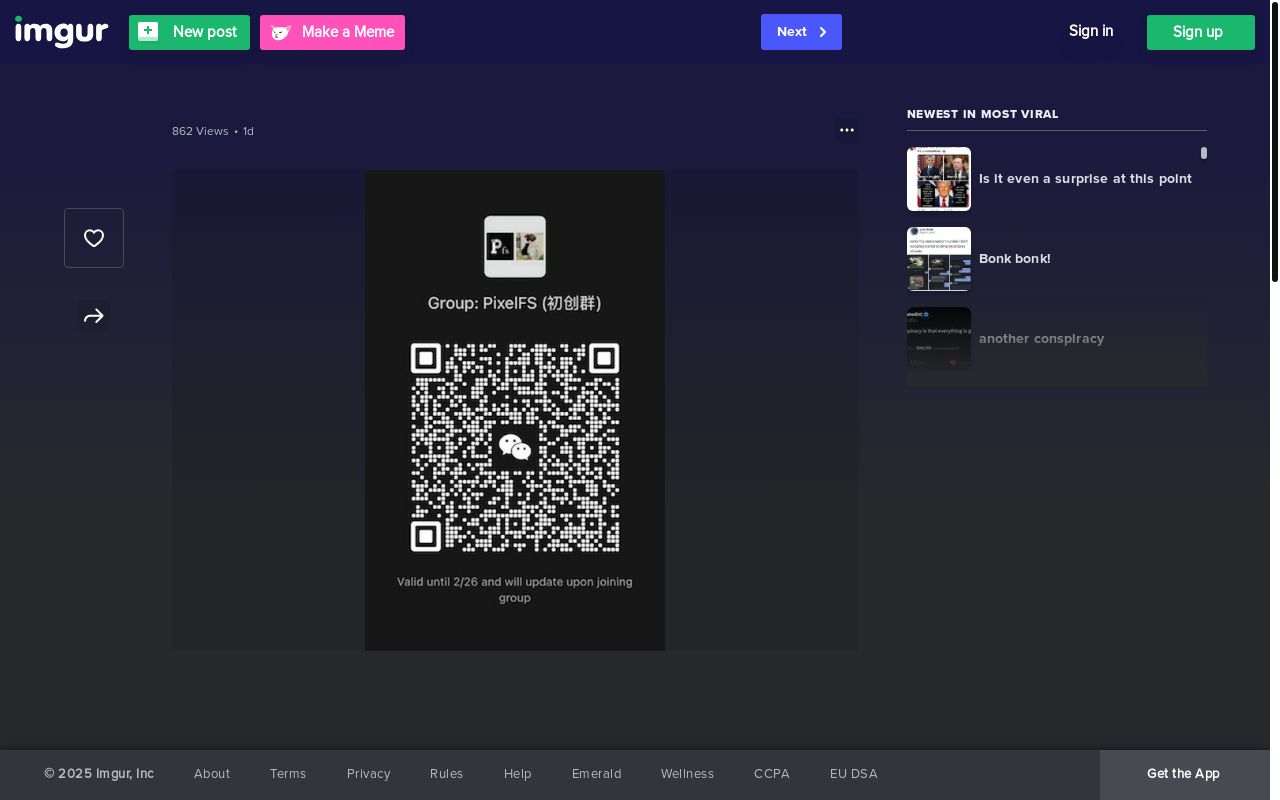
Task: Open the post options ellipsis menu
Action: (847, 130)
